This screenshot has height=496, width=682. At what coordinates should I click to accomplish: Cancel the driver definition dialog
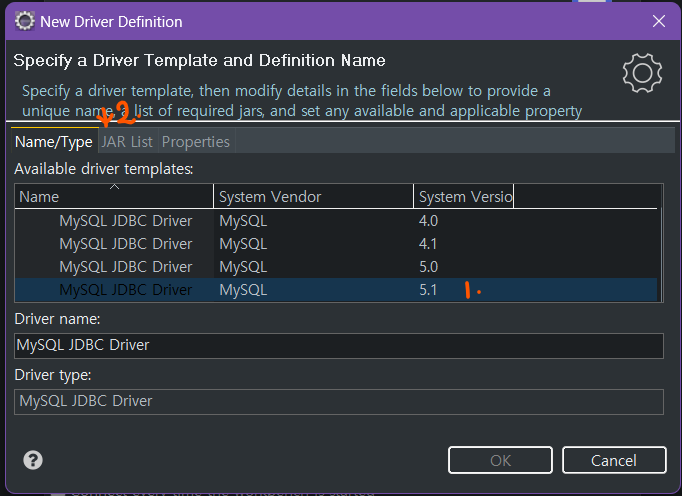614,460
